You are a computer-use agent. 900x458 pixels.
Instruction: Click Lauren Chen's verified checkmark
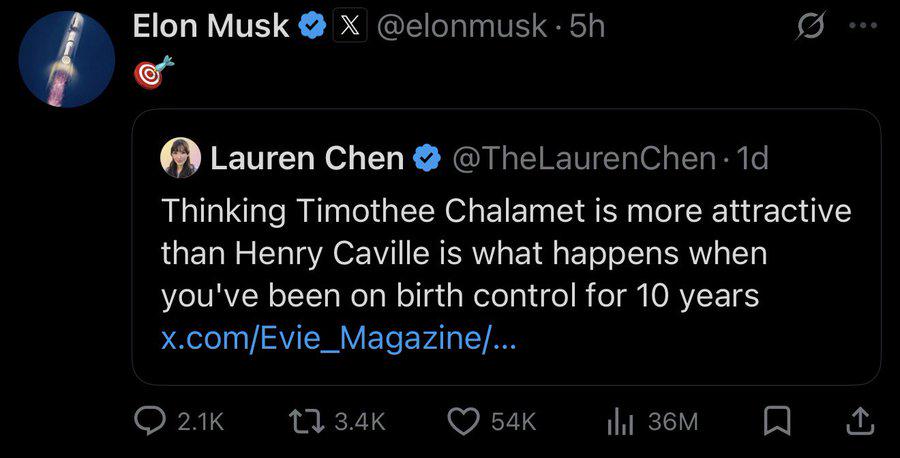click(x=426, y=158)
